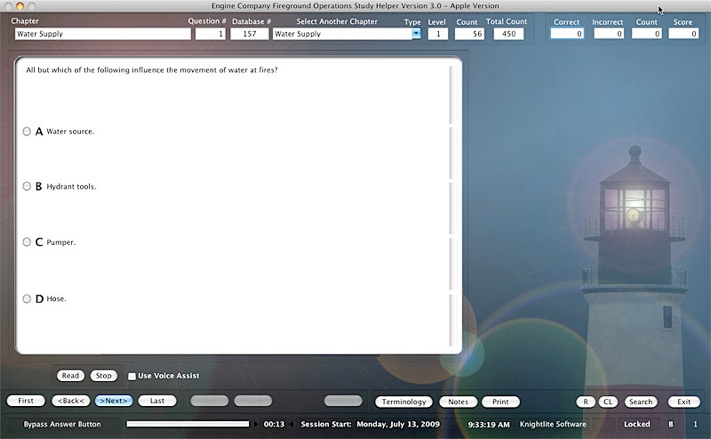Click the 'Hydrant tools.' answer text
The image size is (711, 439).
(x=71, y=186)
